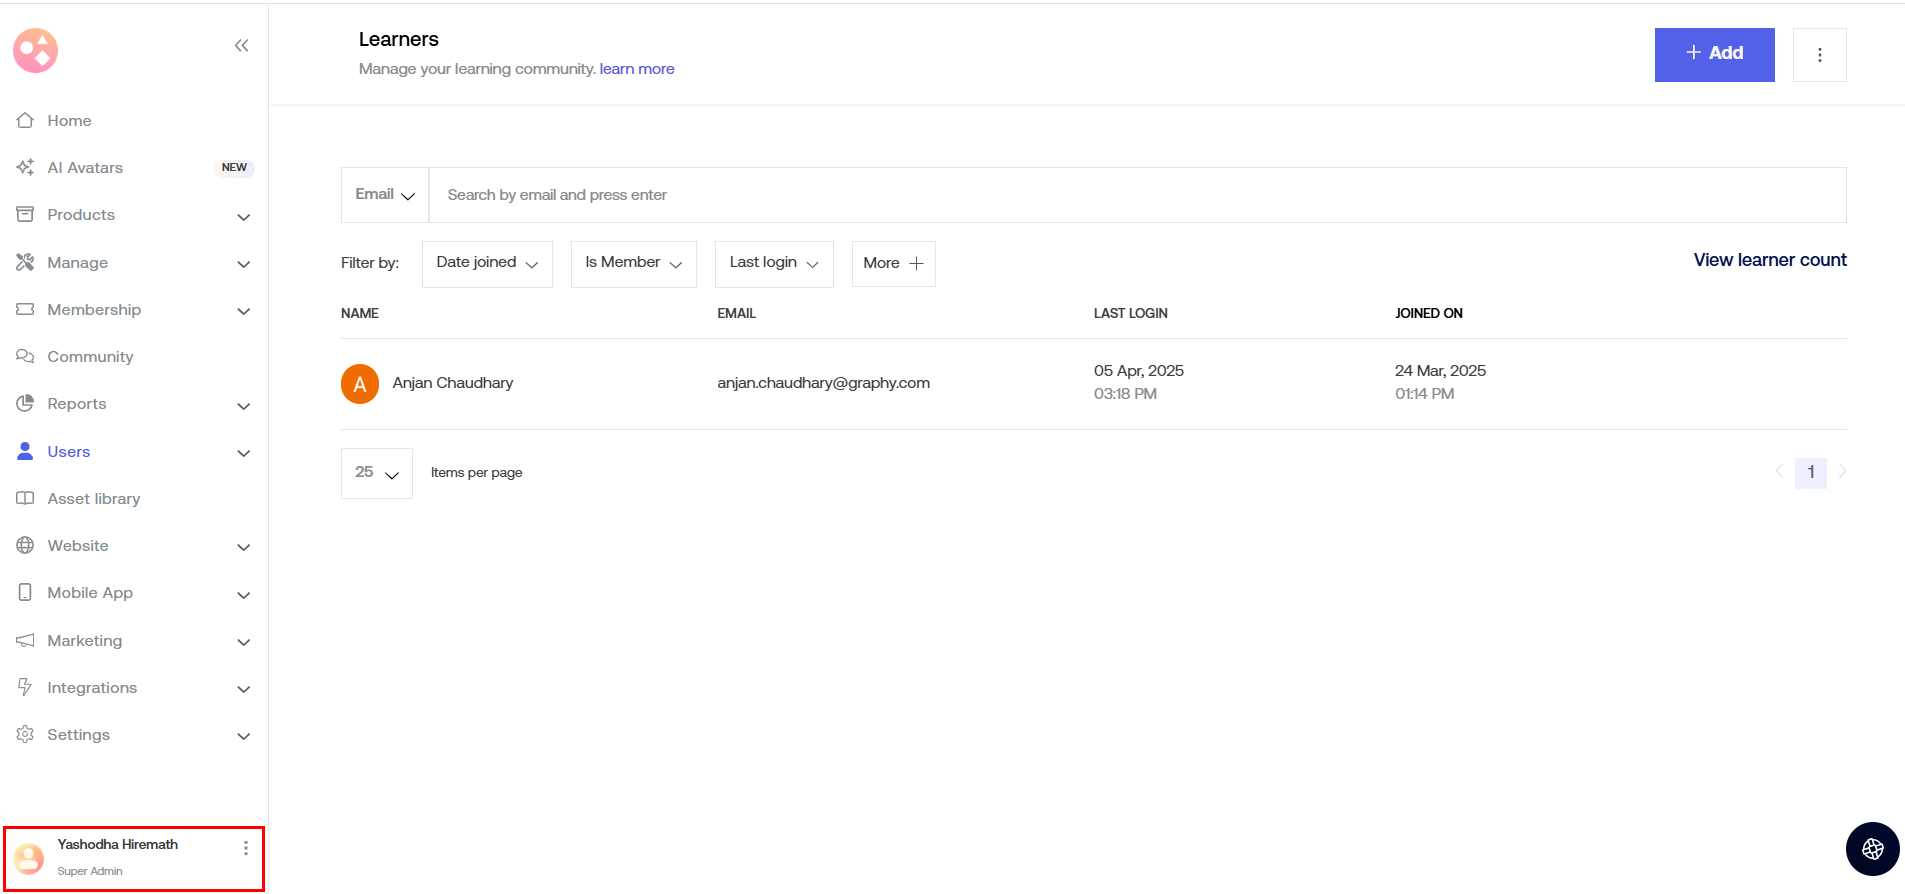Click View learner count link

[x=1769, y=260]
